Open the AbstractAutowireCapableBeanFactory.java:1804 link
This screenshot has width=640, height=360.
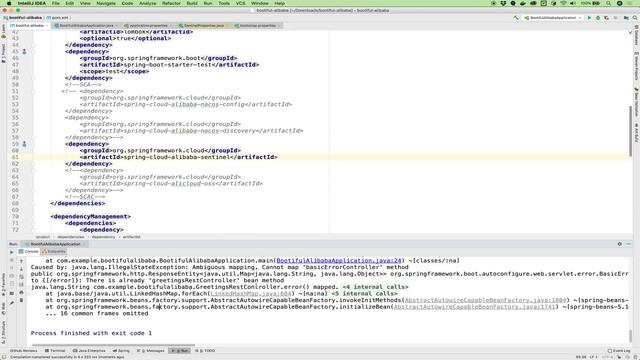[x=486, y=300]
